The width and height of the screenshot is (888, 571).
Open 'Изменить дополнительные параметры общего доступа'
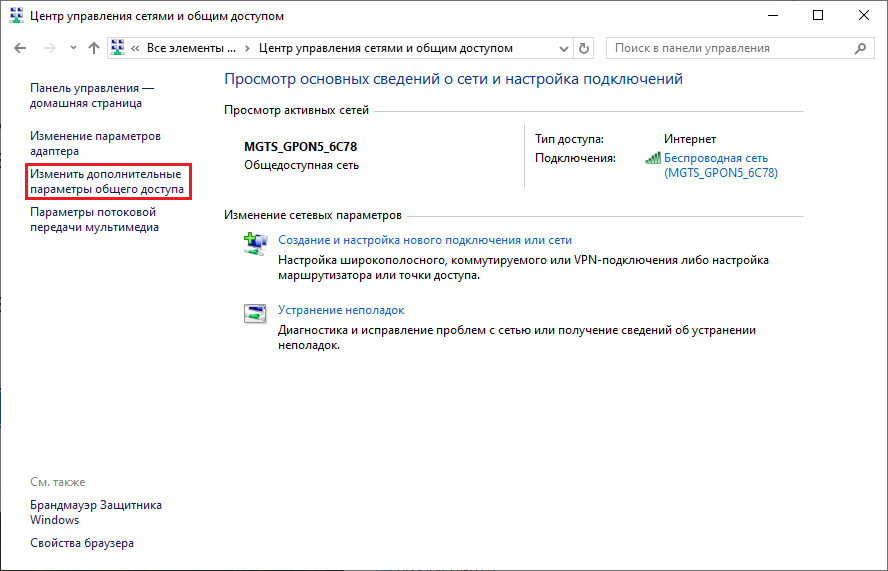click(106, 181)
